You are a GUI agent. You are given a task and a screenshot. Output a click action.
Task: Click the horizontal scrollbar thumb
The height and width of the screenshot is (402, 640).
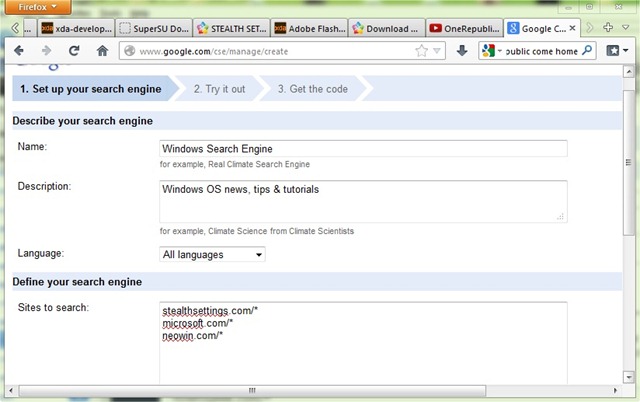point(252,391)
